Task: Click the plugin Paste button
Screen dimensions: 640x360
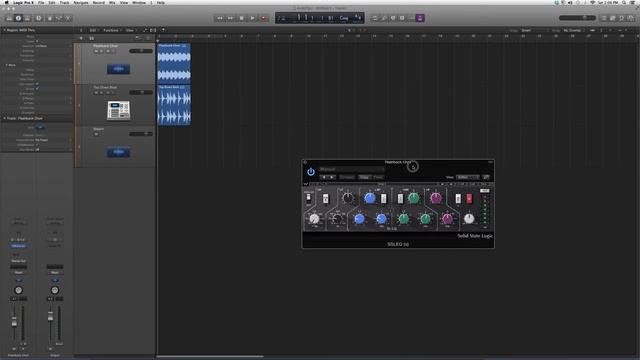Action: [378, 177]
